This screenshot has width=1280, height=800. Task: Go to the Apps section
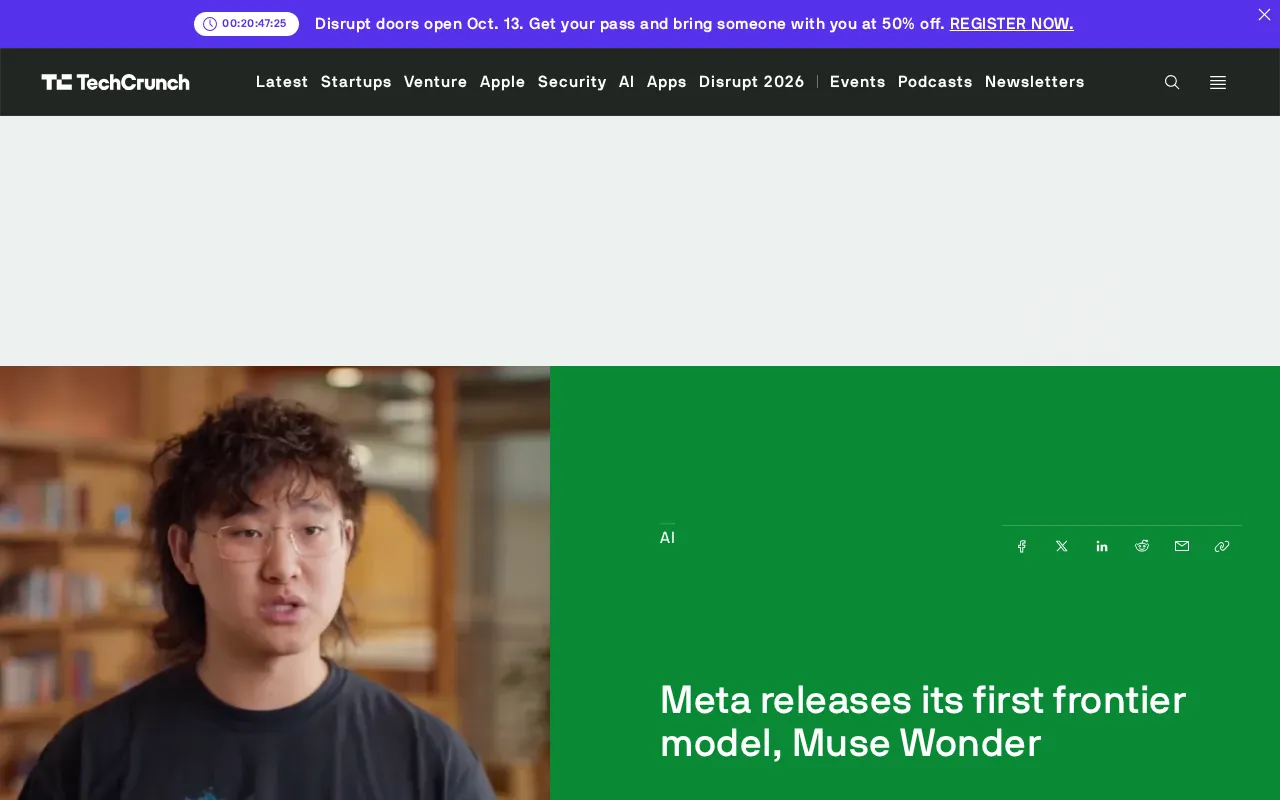[667, 82]
